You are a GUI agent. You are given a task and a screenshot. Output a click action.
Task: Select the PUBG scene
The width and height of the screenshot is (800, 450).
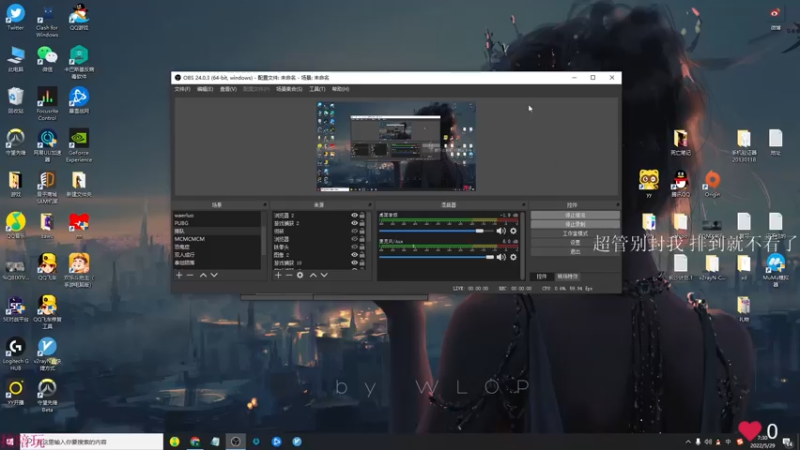[x=217, y=223]
